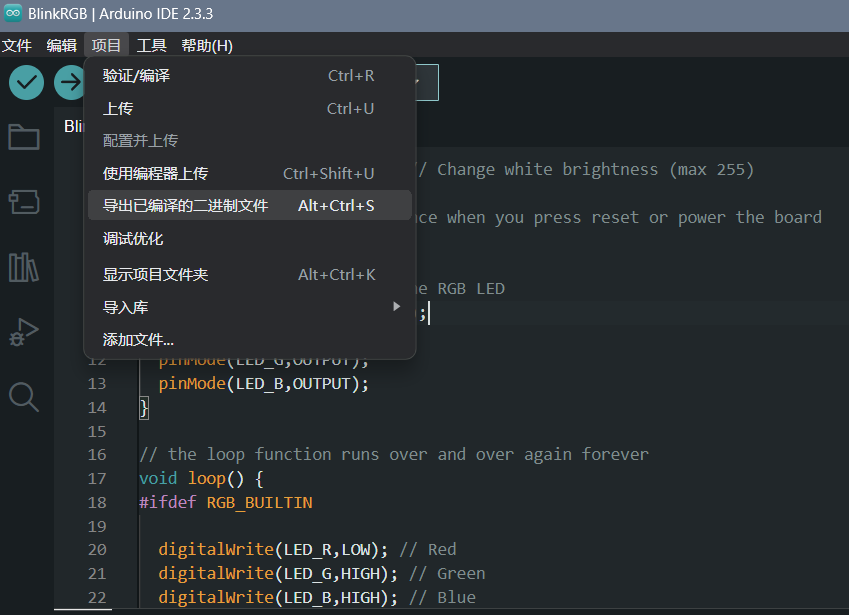This screenshot has height=615, width=849.
Task: Click the #ifdef RGB_BUILTIN line
Action: pos(226,502)
